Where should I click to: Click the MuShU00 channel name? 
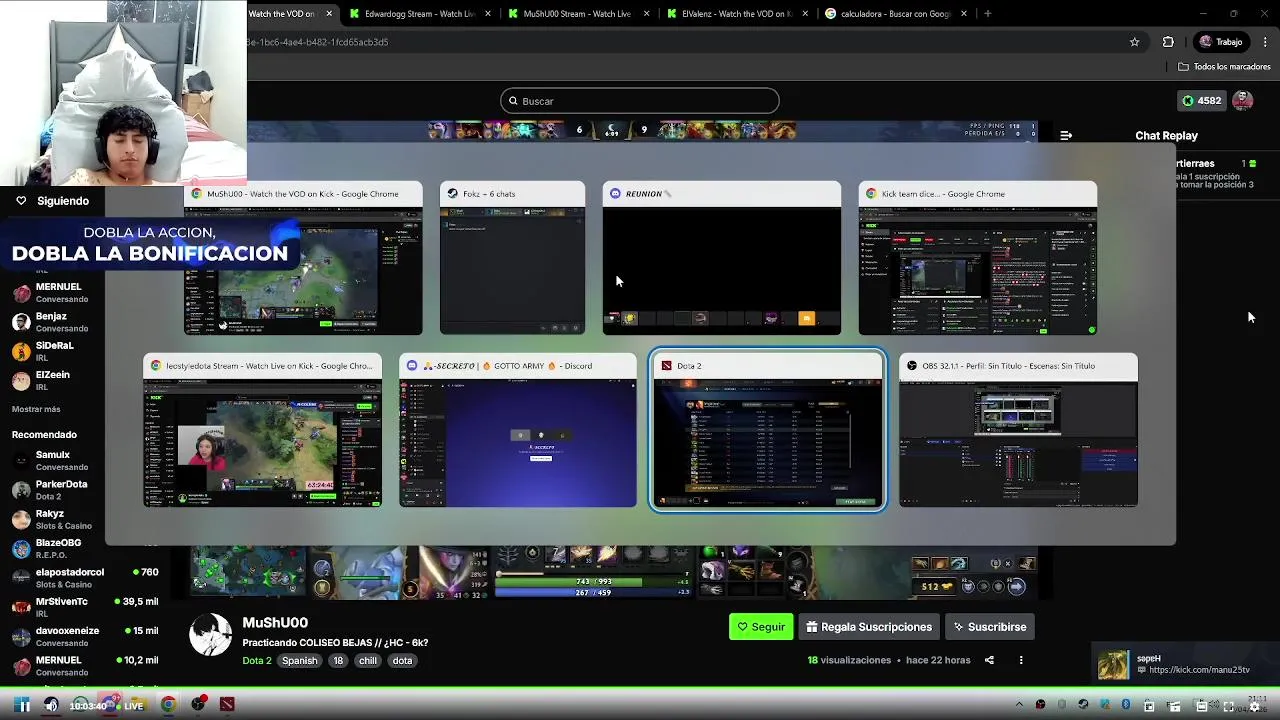(275, 623)
